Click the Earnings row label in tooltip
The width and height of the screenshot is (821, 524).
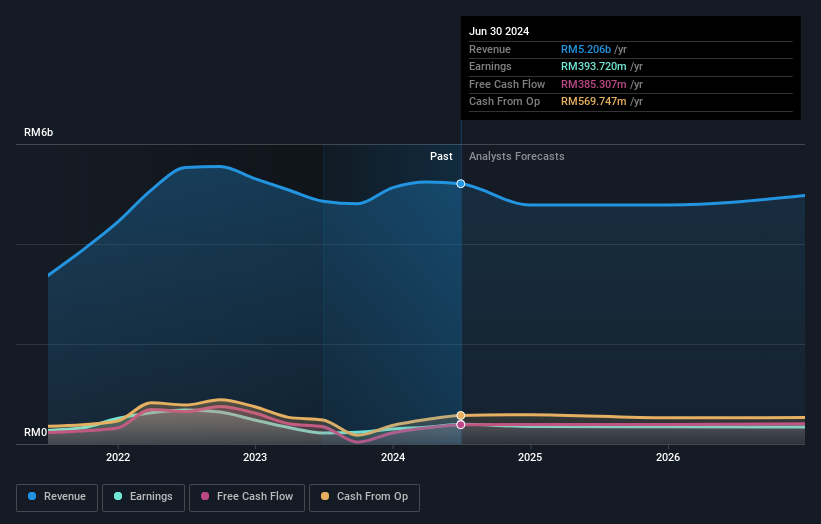[x=490, y=66]
